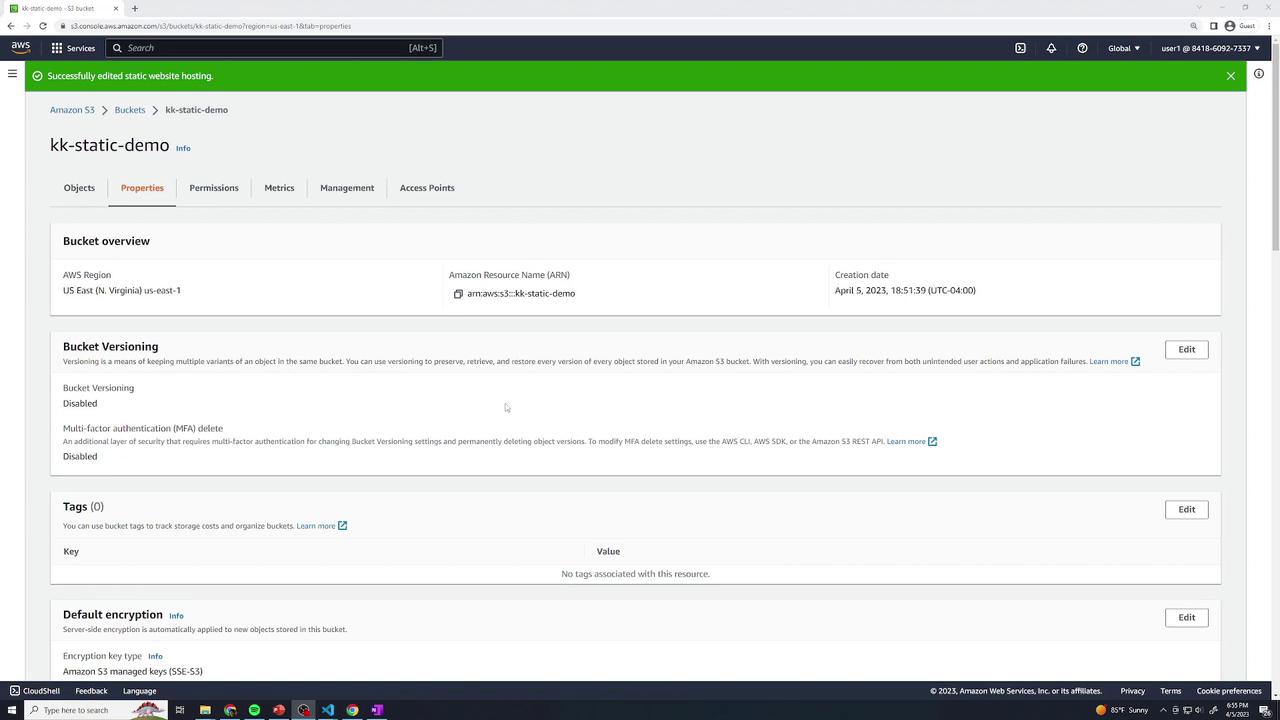1280x720 pixels.
Task: Launch Spotify from the taskbar
Action: click(254, 710)
